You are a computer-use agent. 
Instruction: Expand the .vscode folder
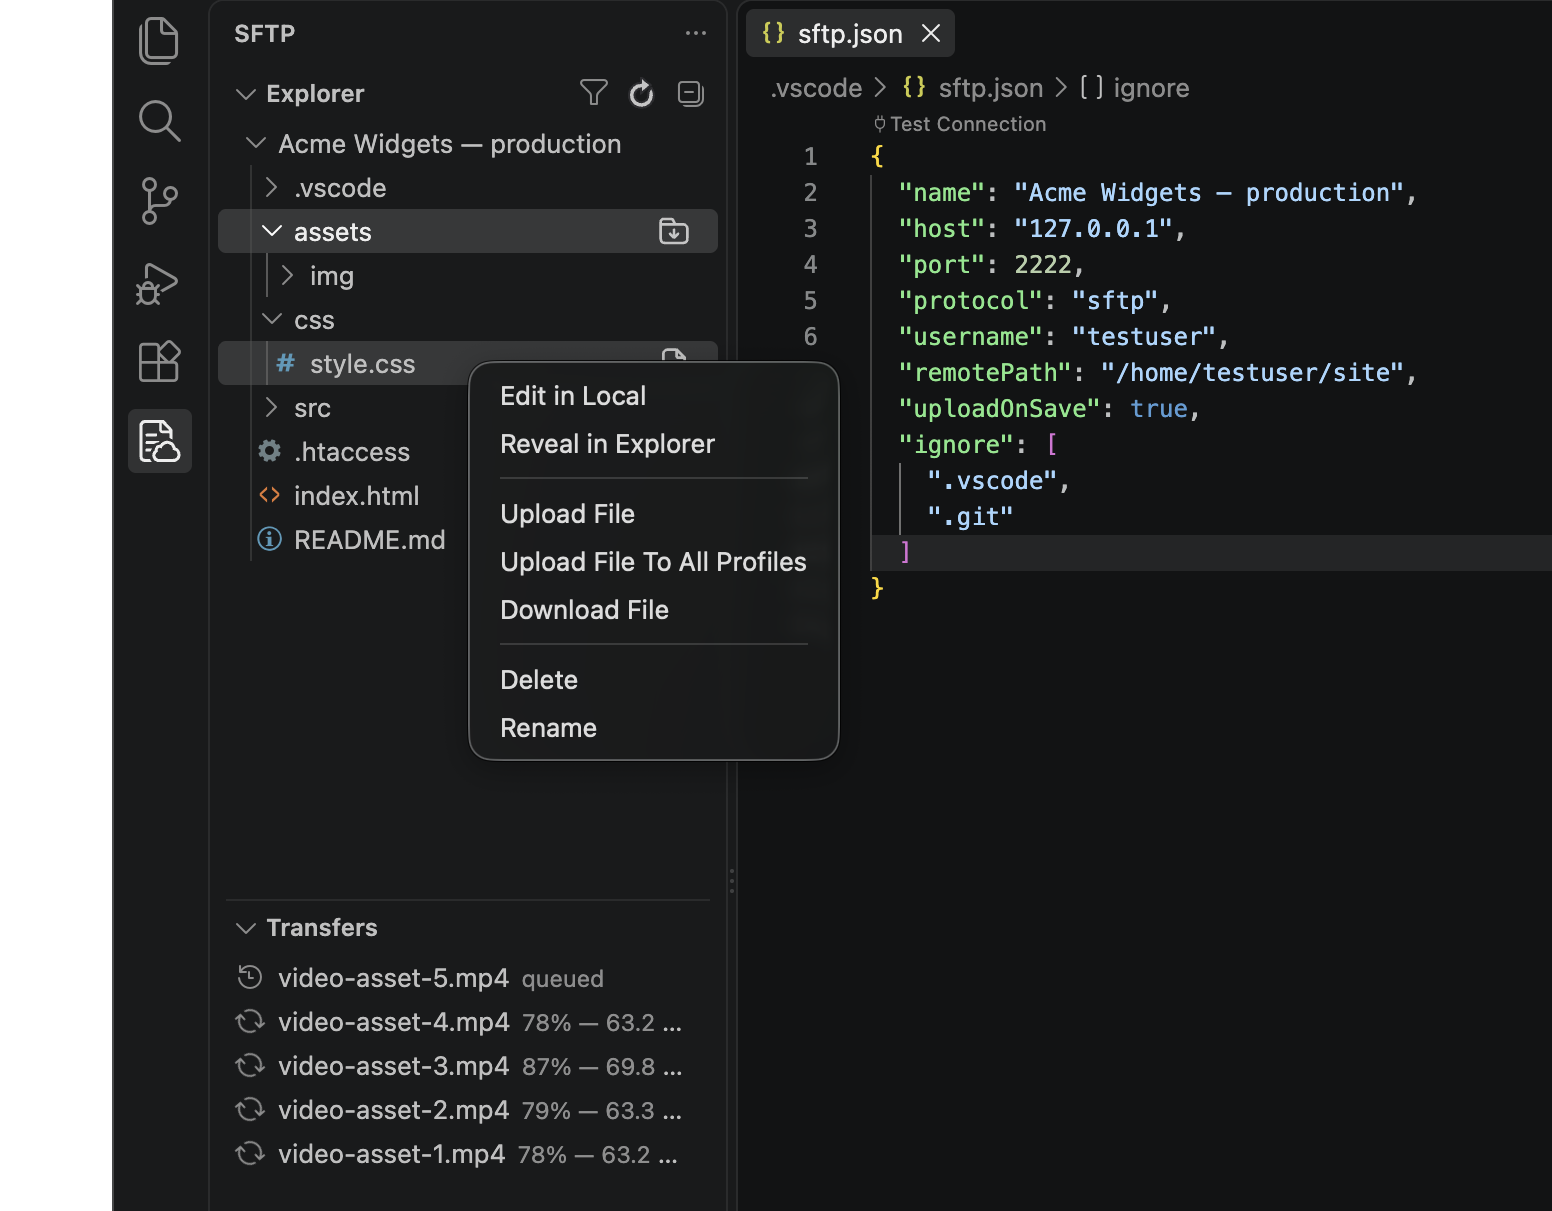271,188
